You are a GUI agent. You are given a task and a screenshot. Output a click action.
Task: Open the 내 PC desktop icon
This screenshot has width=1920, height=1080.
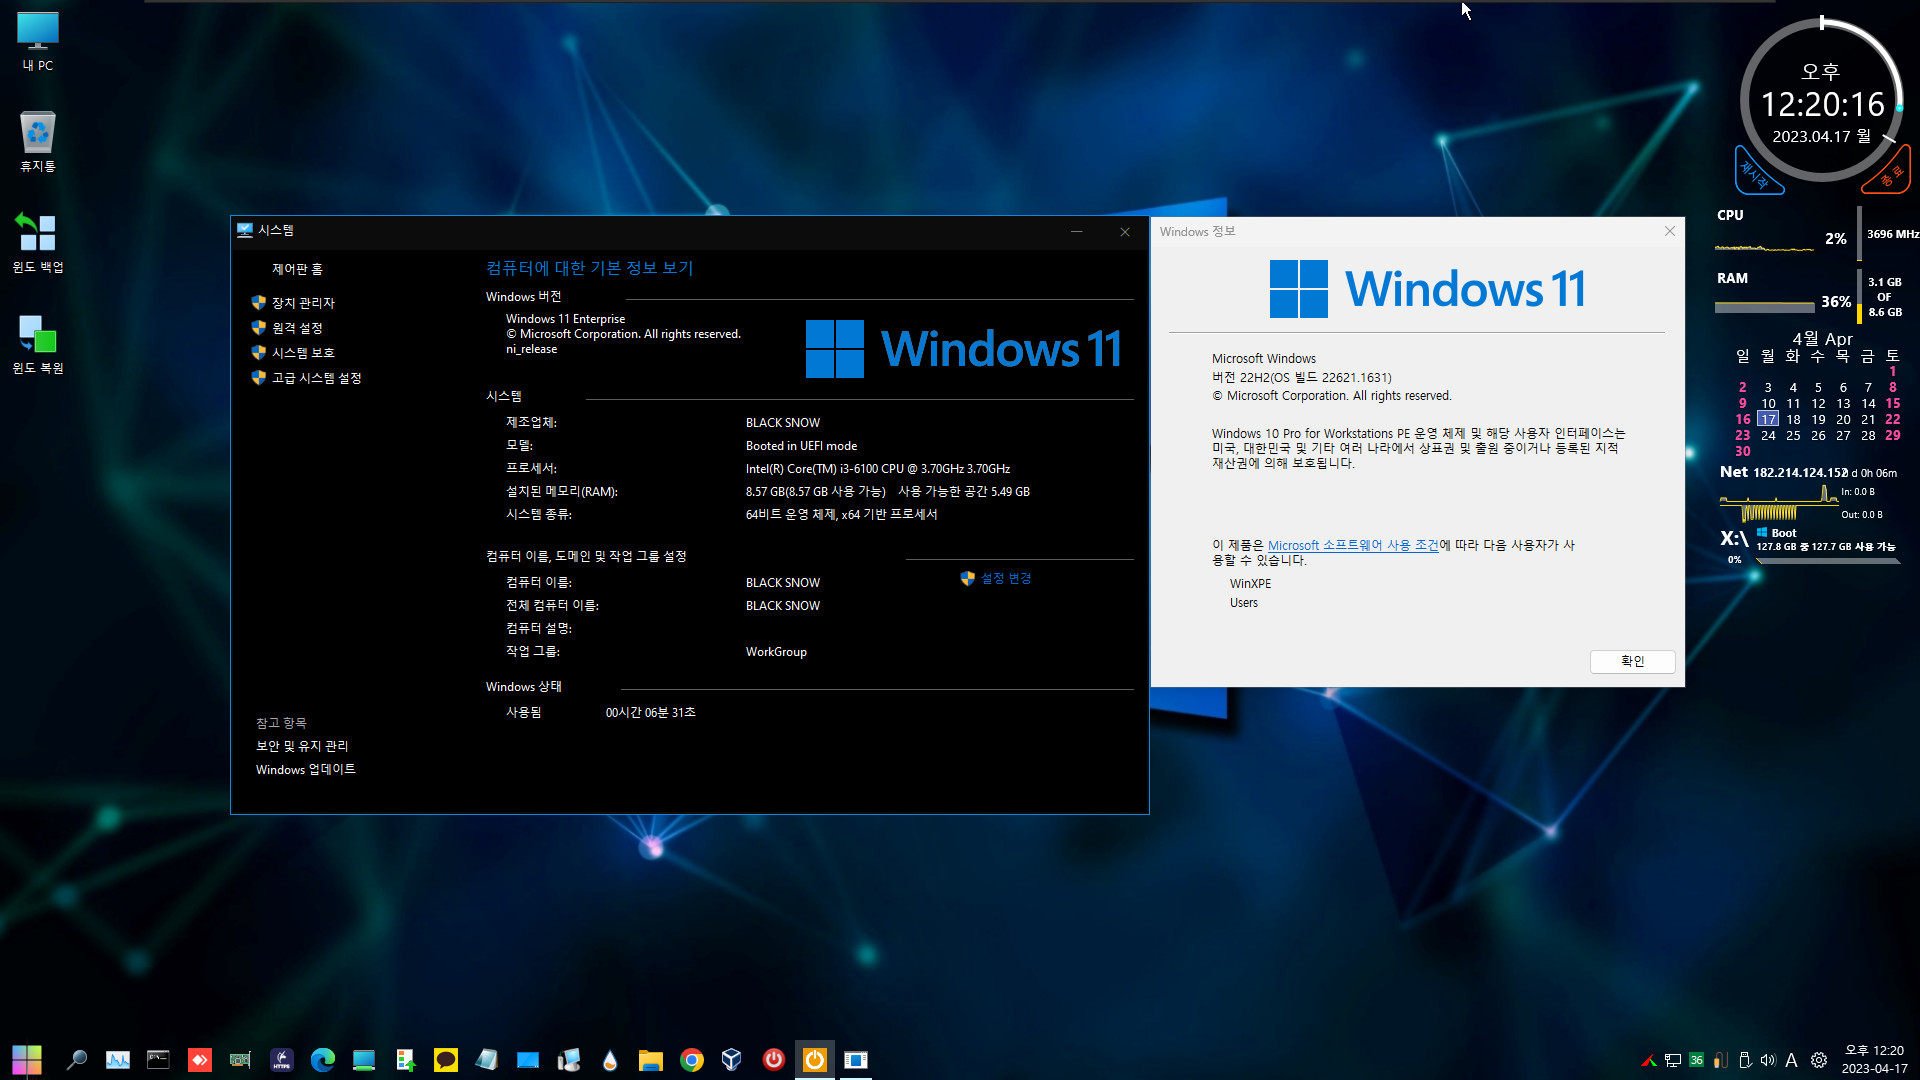[38, 42]
